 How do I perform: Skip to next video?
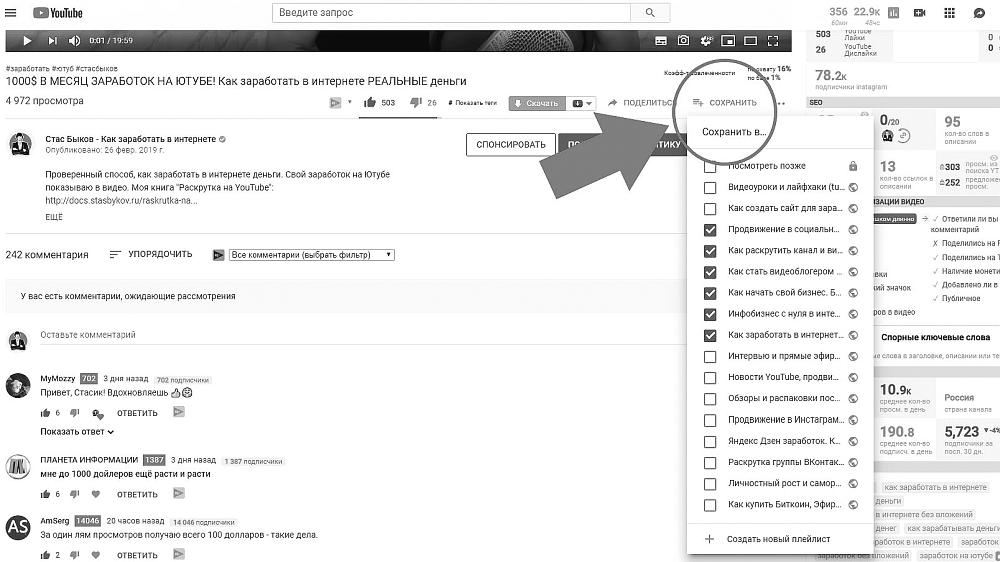pyautogui.click(x=52, y=41)
